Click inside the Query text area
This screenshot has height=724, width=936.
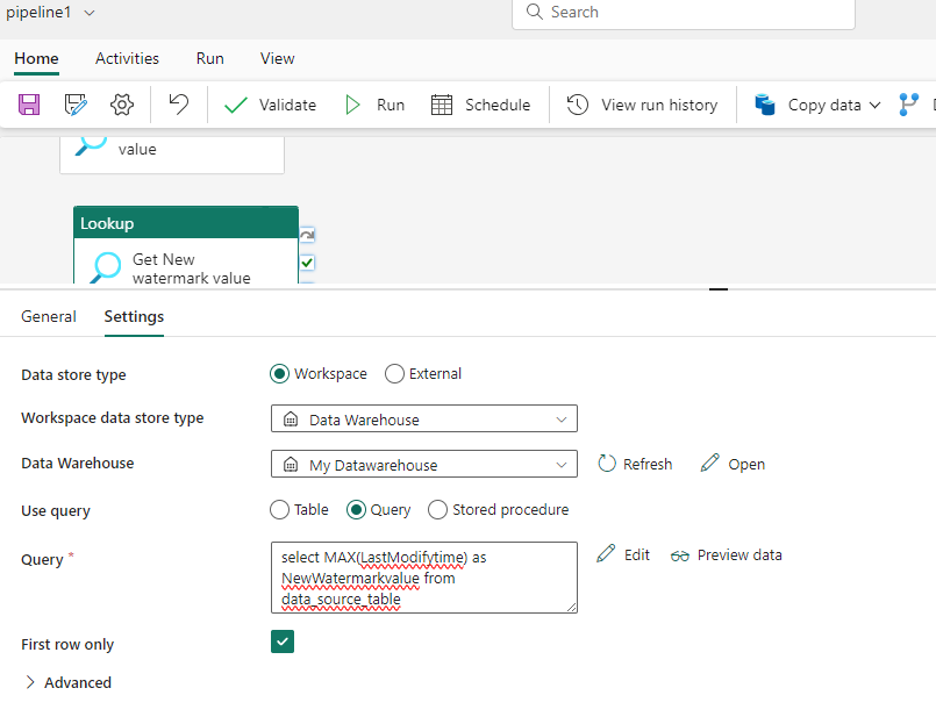pos(424,577)
